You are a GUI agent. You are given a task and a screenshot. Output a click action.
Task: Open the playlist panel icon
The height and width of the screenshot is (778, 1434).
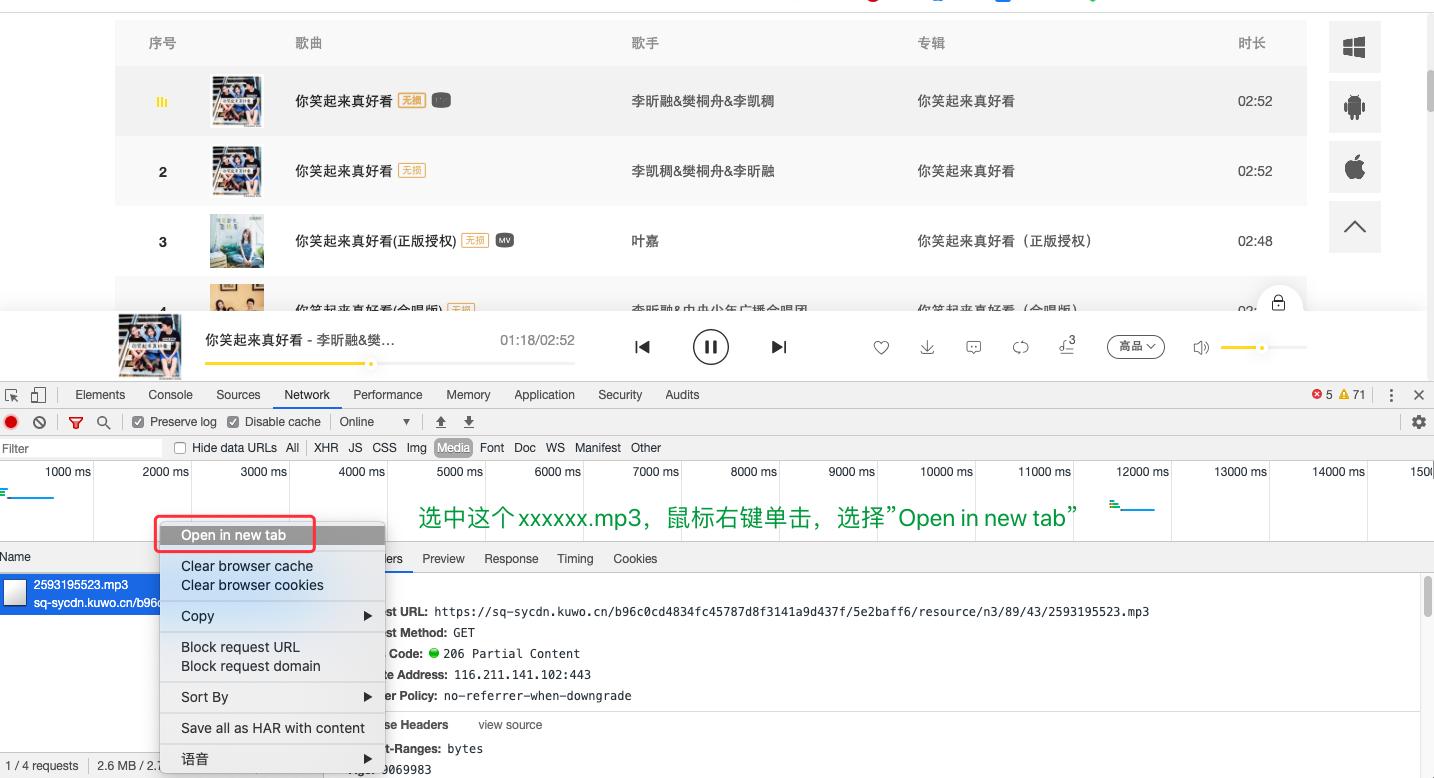[x=1067, y=347]
